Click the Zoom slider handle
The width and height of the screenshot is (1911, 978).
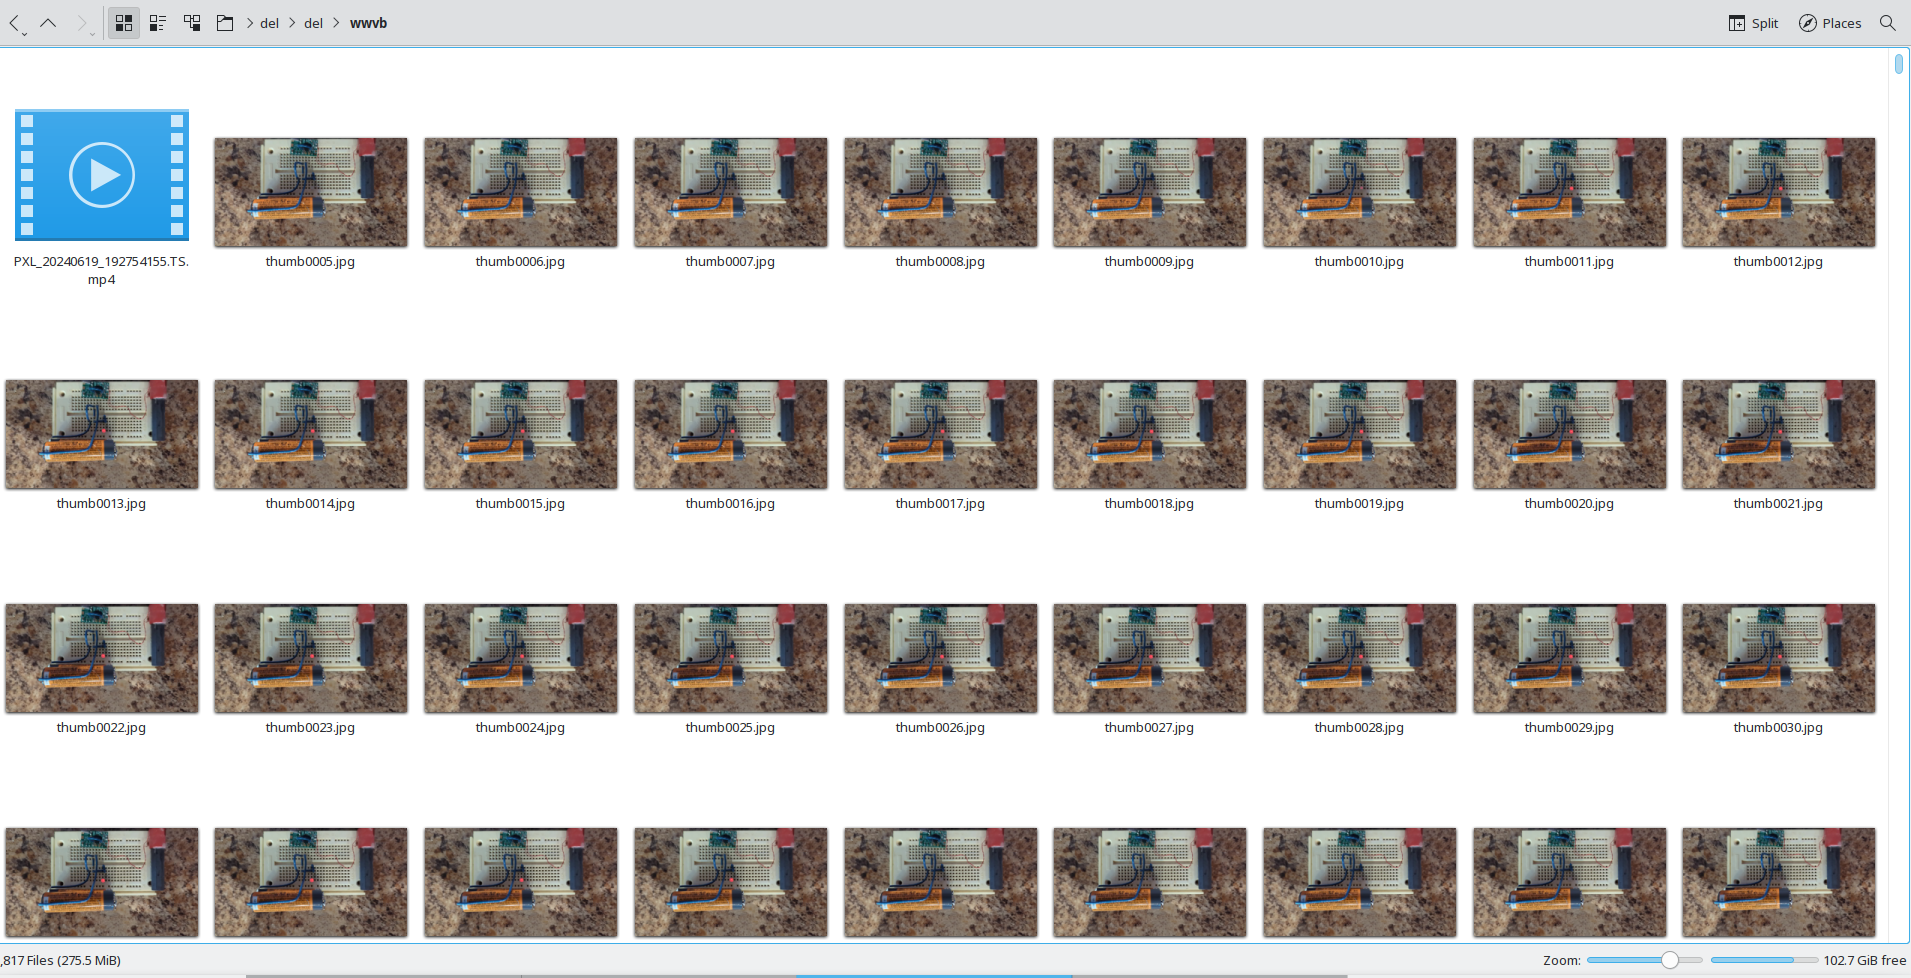click(1669, 960)
